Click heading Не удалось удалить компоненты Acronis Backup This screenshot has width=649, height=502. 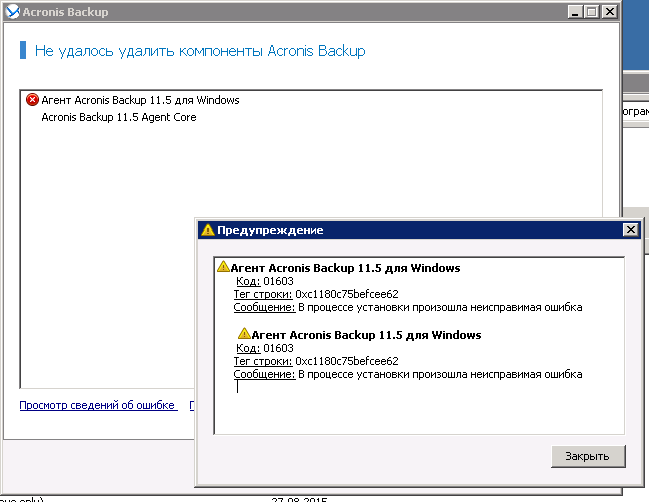point(200,51)
